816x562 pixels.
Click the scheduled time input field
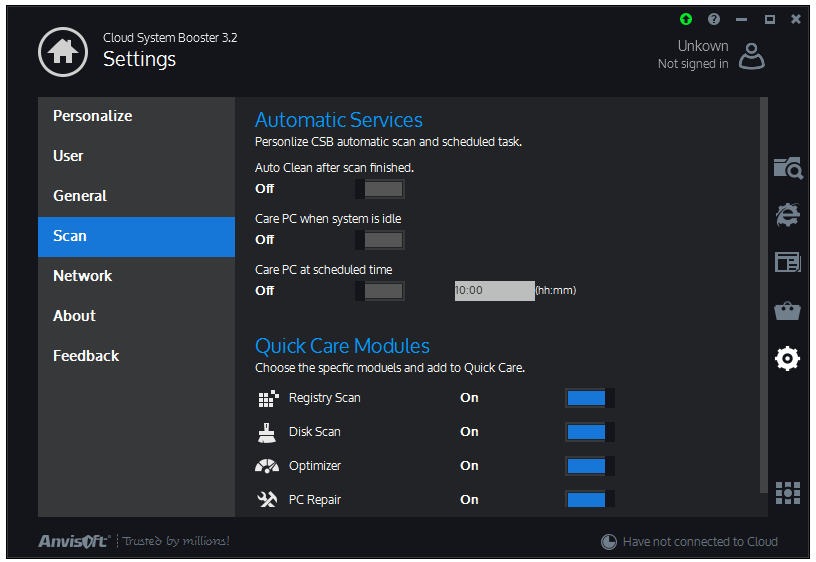pyautogui.click(x=494, y=291)
